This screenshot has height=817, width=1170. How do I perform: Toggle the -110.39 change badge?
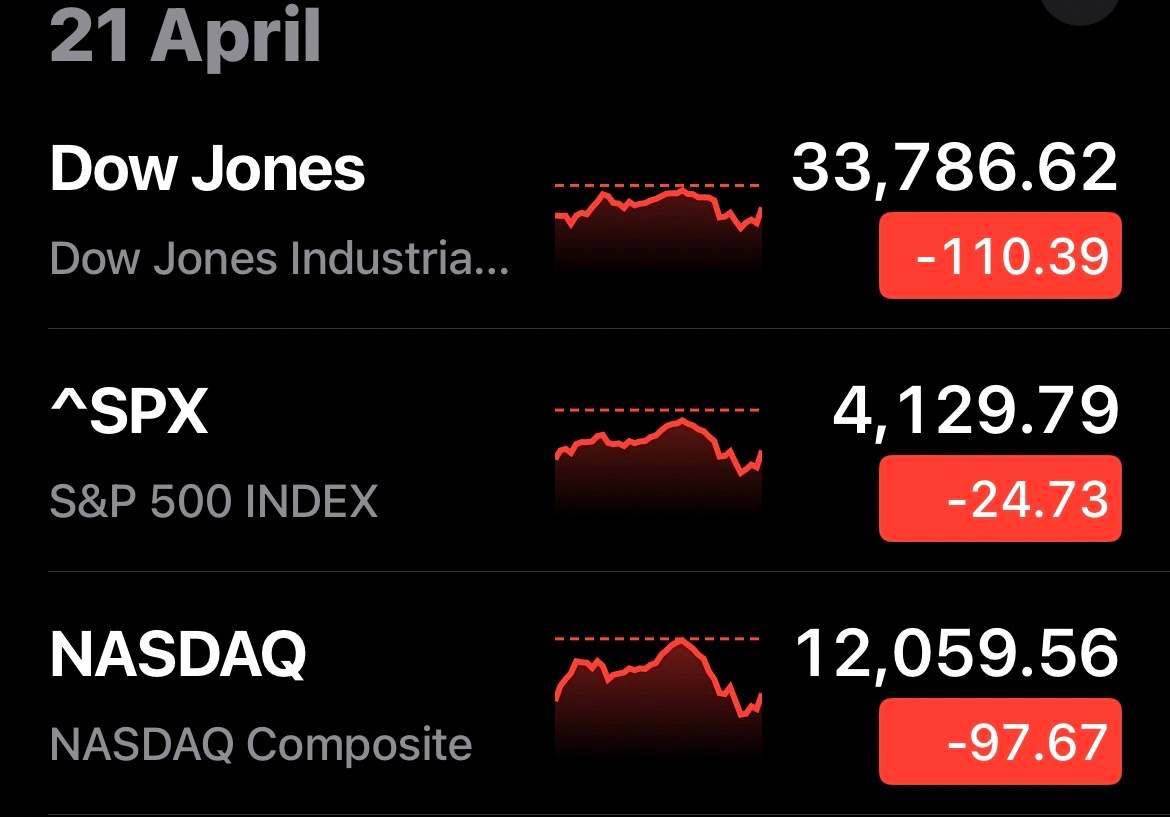coord(1000,256)
